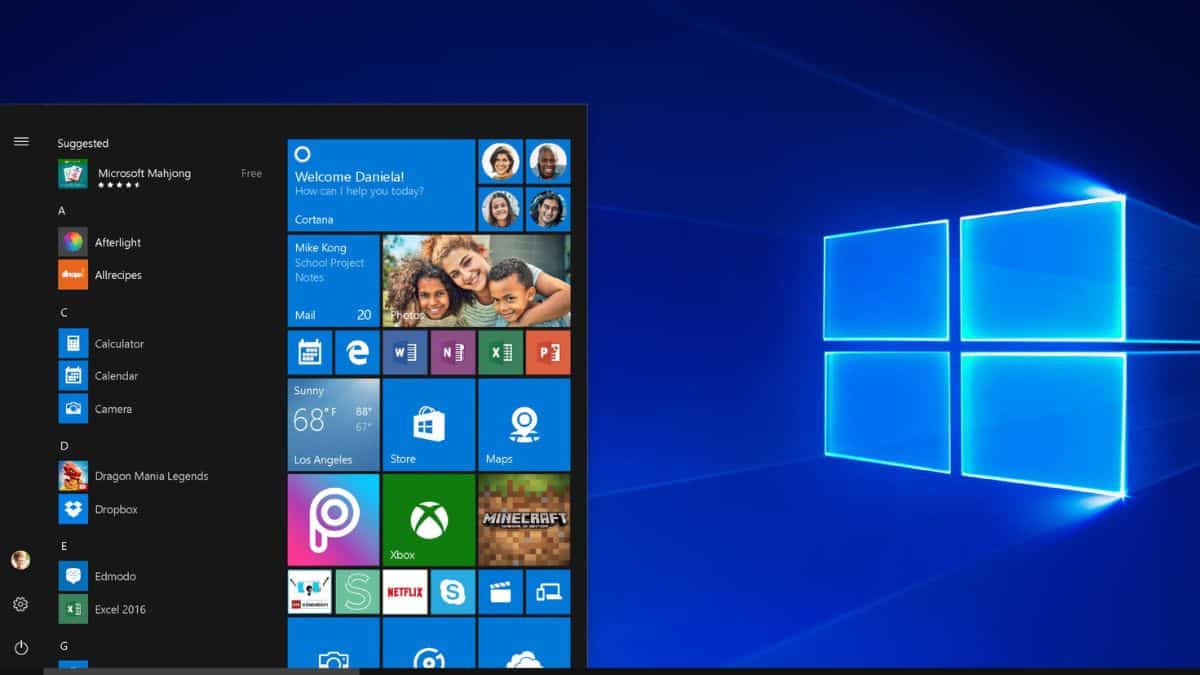This screenshot has width=1200, height=675.
Task: Open the Skype tile
Action: (452, 592)
